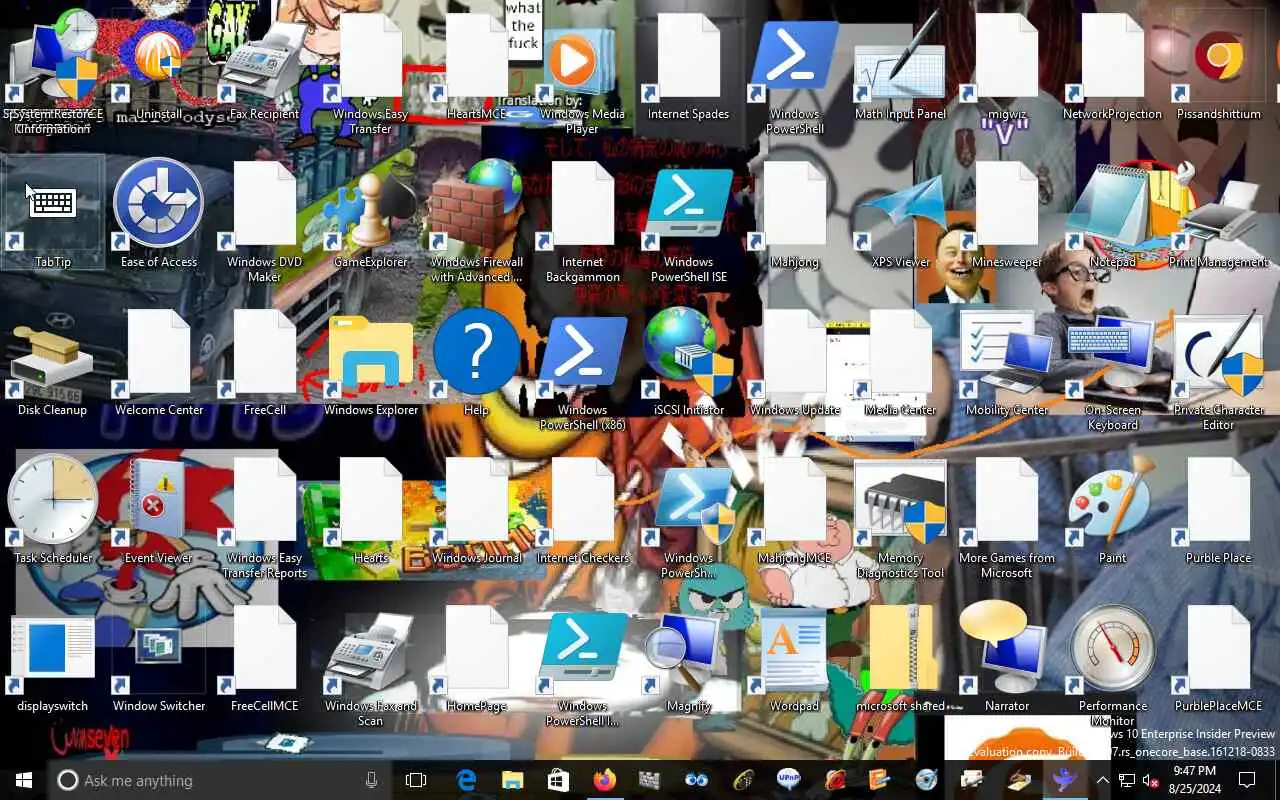This screenshot has width=1280, height=800.
Task: Open Private Character Editor shortcut
Action: click(x=1218, y=370)
